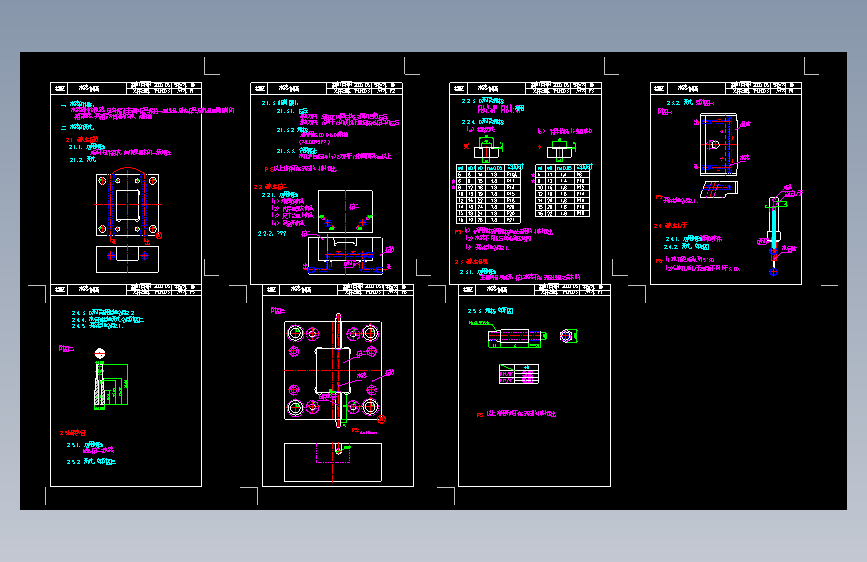
Task: Select the slanted parallelogram view in the fourth top sheet
Action: 719,189
